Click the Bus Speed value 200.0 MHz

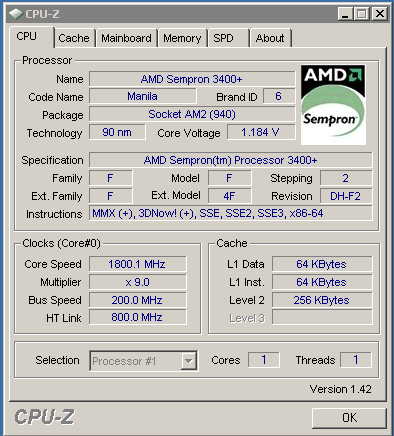point(138,300)
